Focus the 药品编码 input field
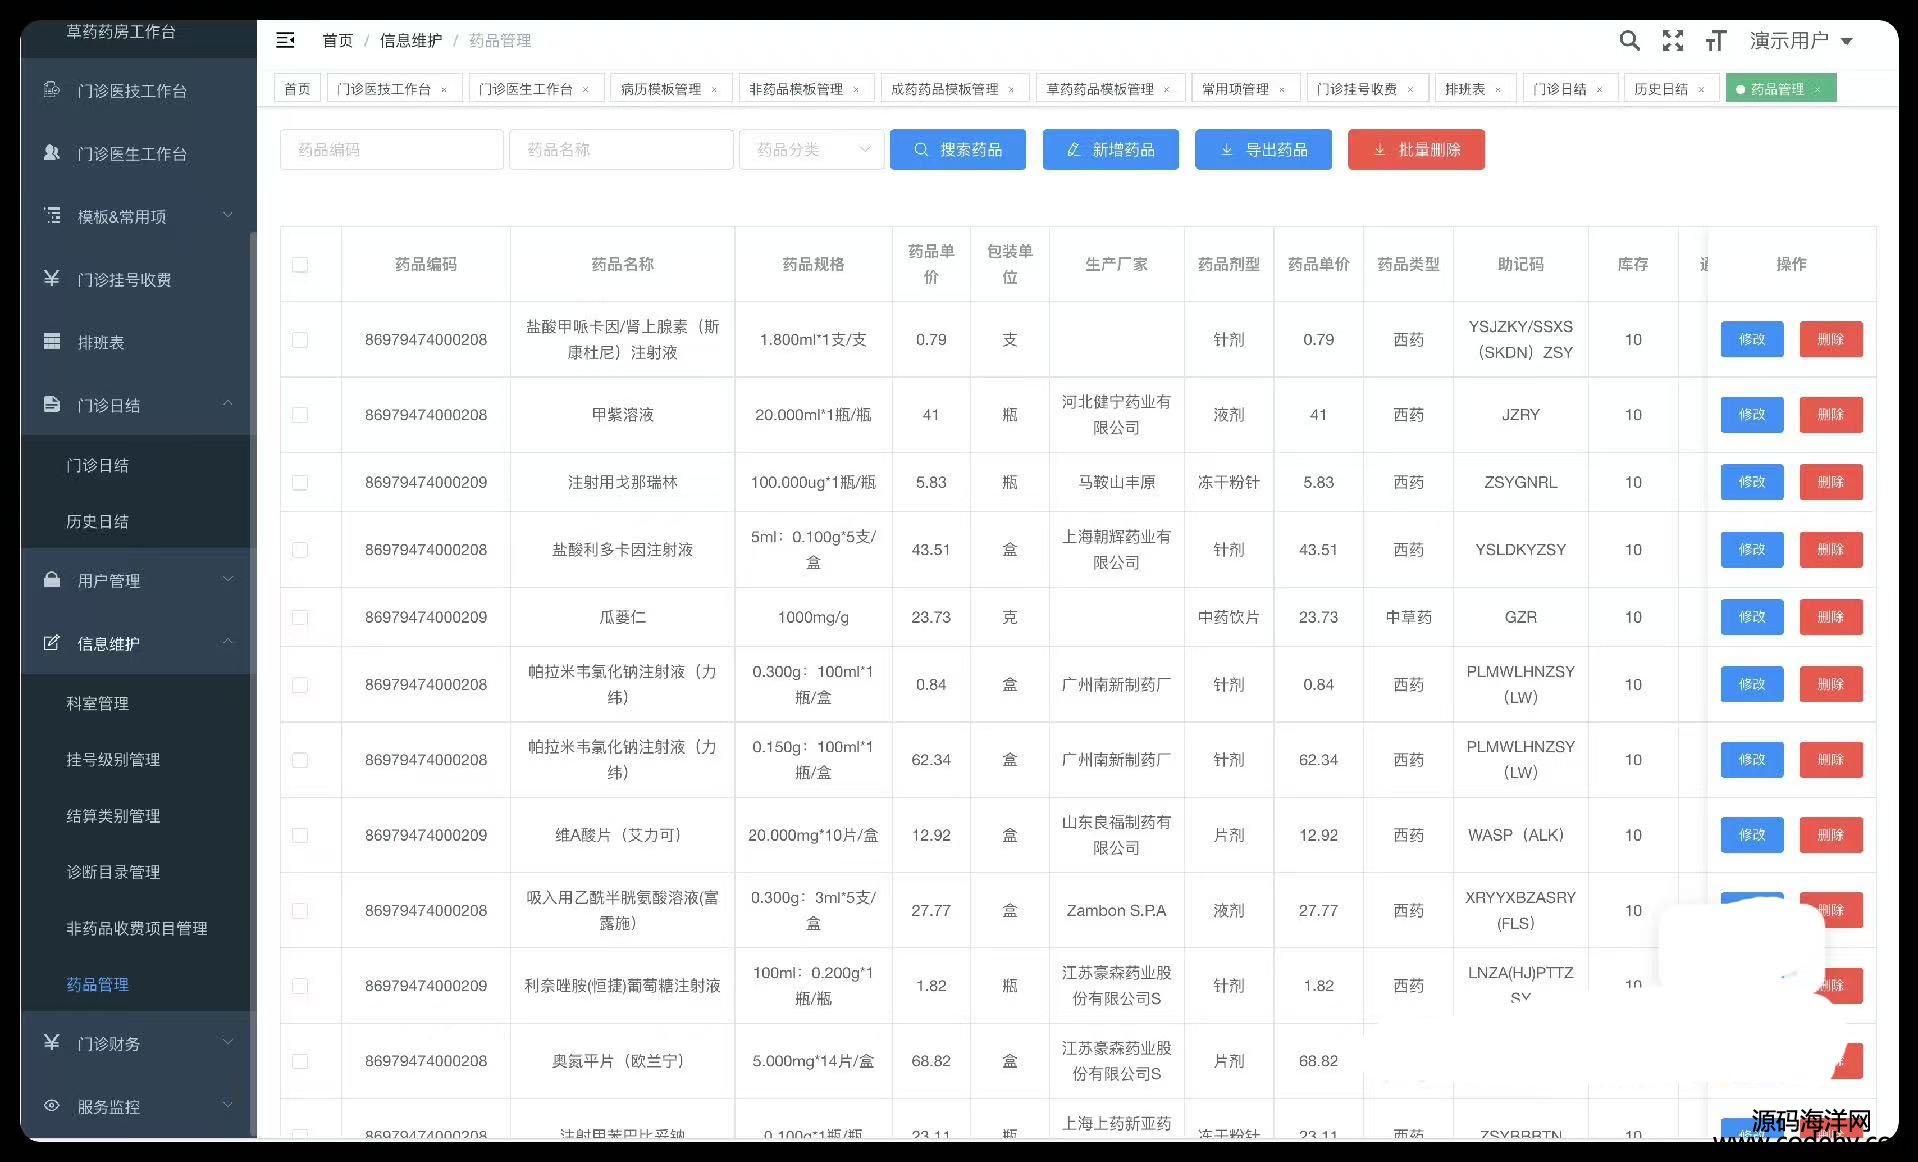This screenshot has width=1918, height=1162. pos(392,150)
